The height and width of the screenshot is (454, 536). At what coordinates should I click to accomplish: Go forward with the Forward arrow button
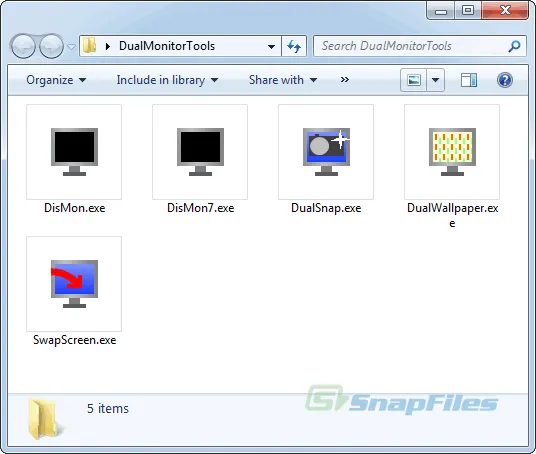[51, 46]
